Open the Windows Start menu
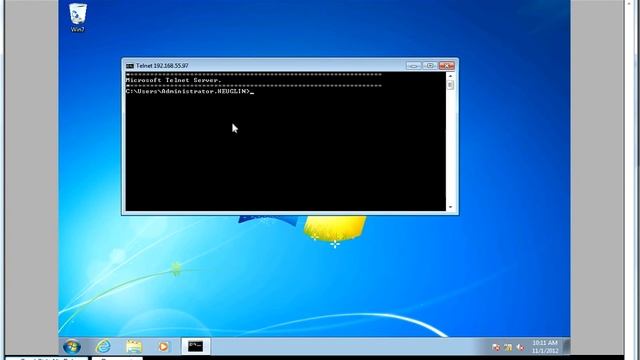 pyautogui.click(x=72, y=347)
